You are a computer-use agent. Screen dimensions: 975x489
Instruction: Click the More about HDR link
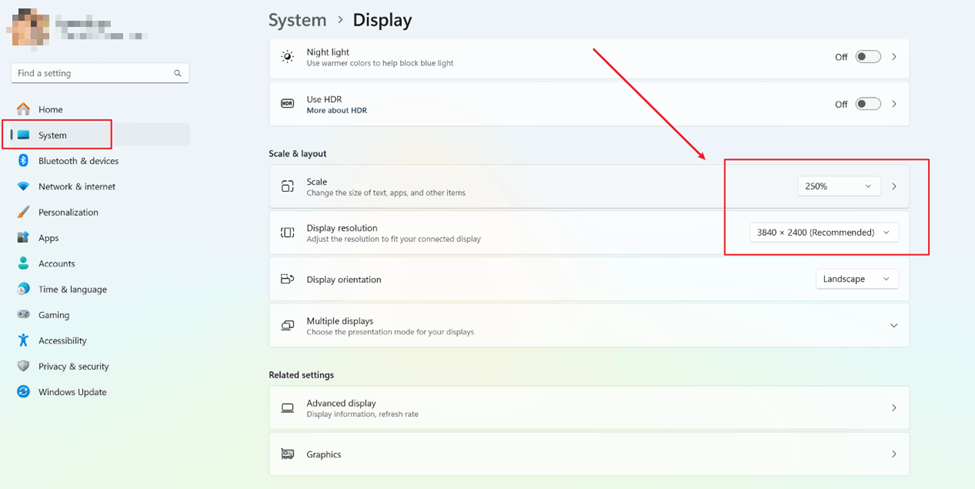click(336, 110)
